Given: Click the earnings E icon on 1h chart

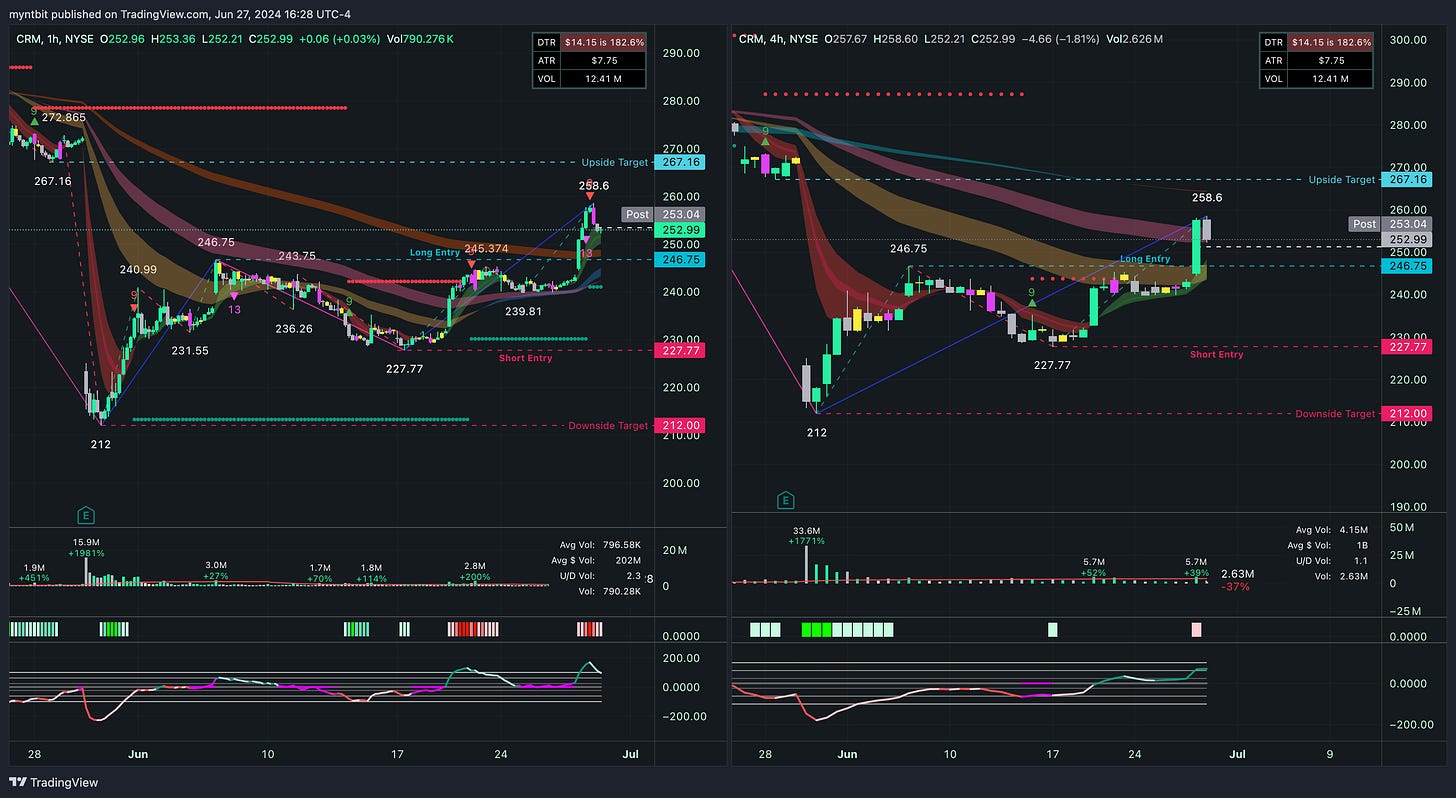Looking at the screenshot, I should click(87, 515).
